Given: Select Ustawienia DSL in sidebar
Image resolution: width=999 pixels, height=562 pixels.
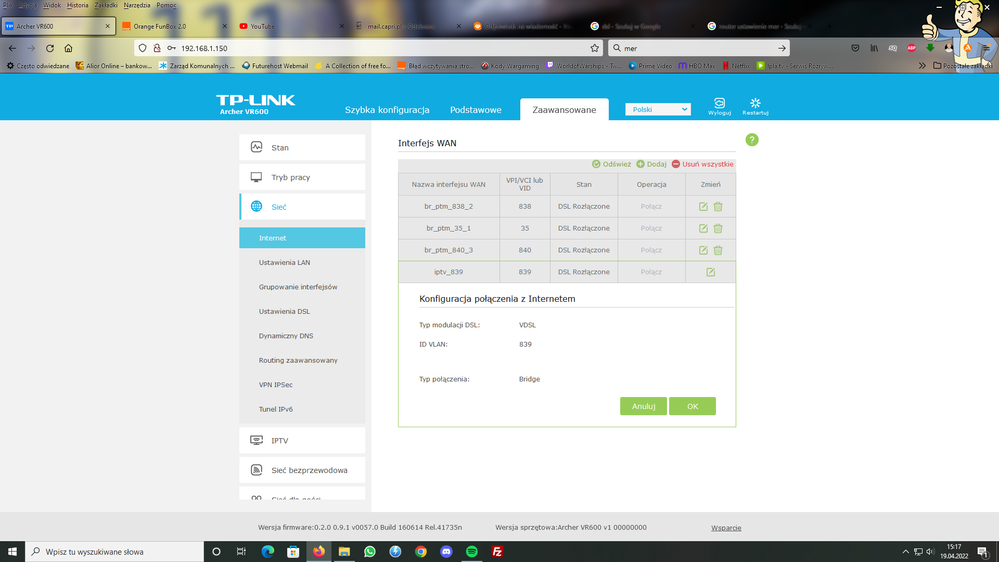Looking at the screenshot, I should 284,311.
